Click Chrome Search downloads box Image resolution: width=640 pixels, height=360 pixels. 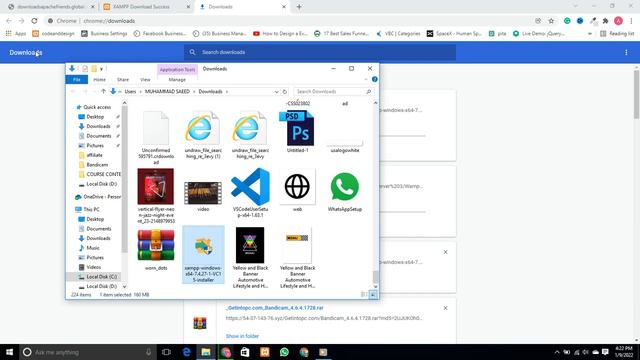click(320, 52)
